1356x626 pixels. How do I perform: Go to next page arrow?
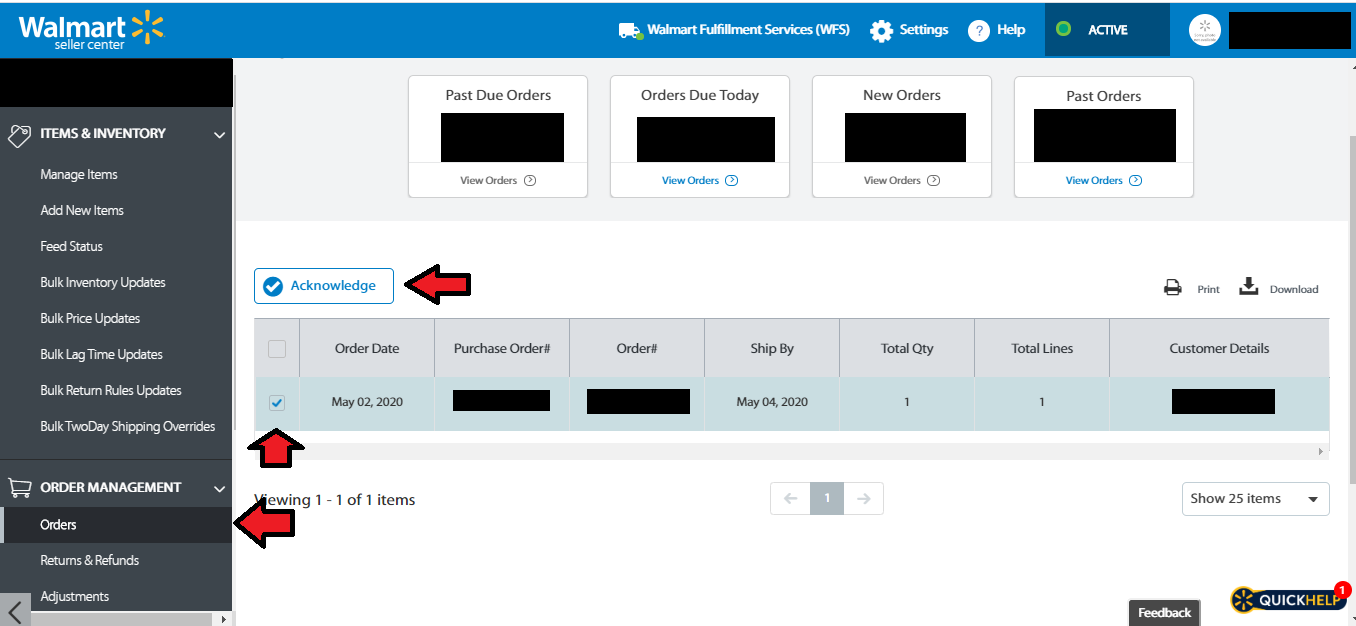(864, 498)
